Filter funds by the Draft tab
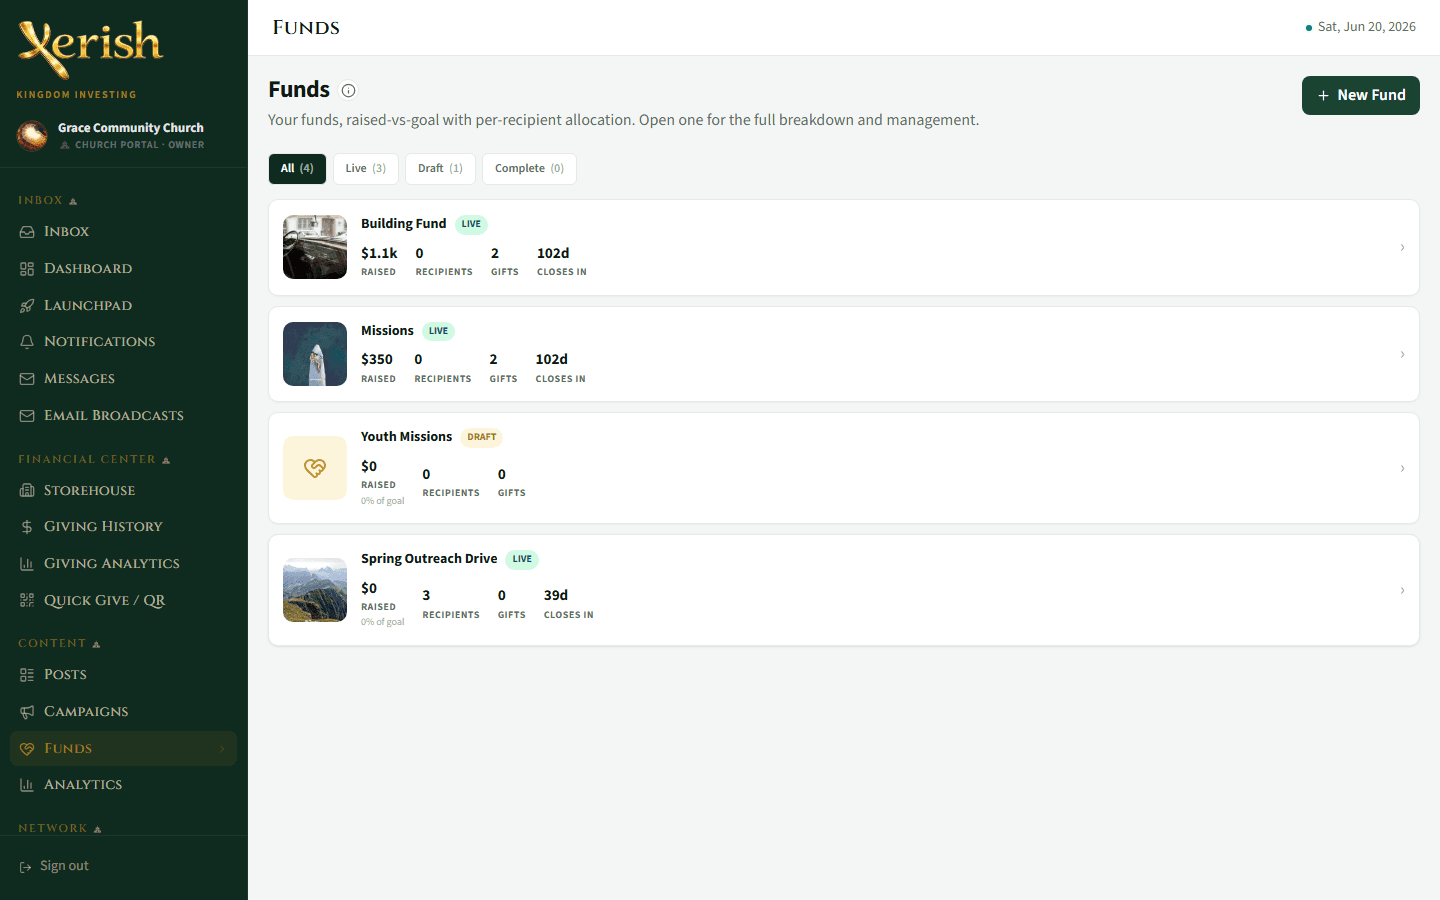1440x900 pixels. pyautogui.click(x=440, y=169)
